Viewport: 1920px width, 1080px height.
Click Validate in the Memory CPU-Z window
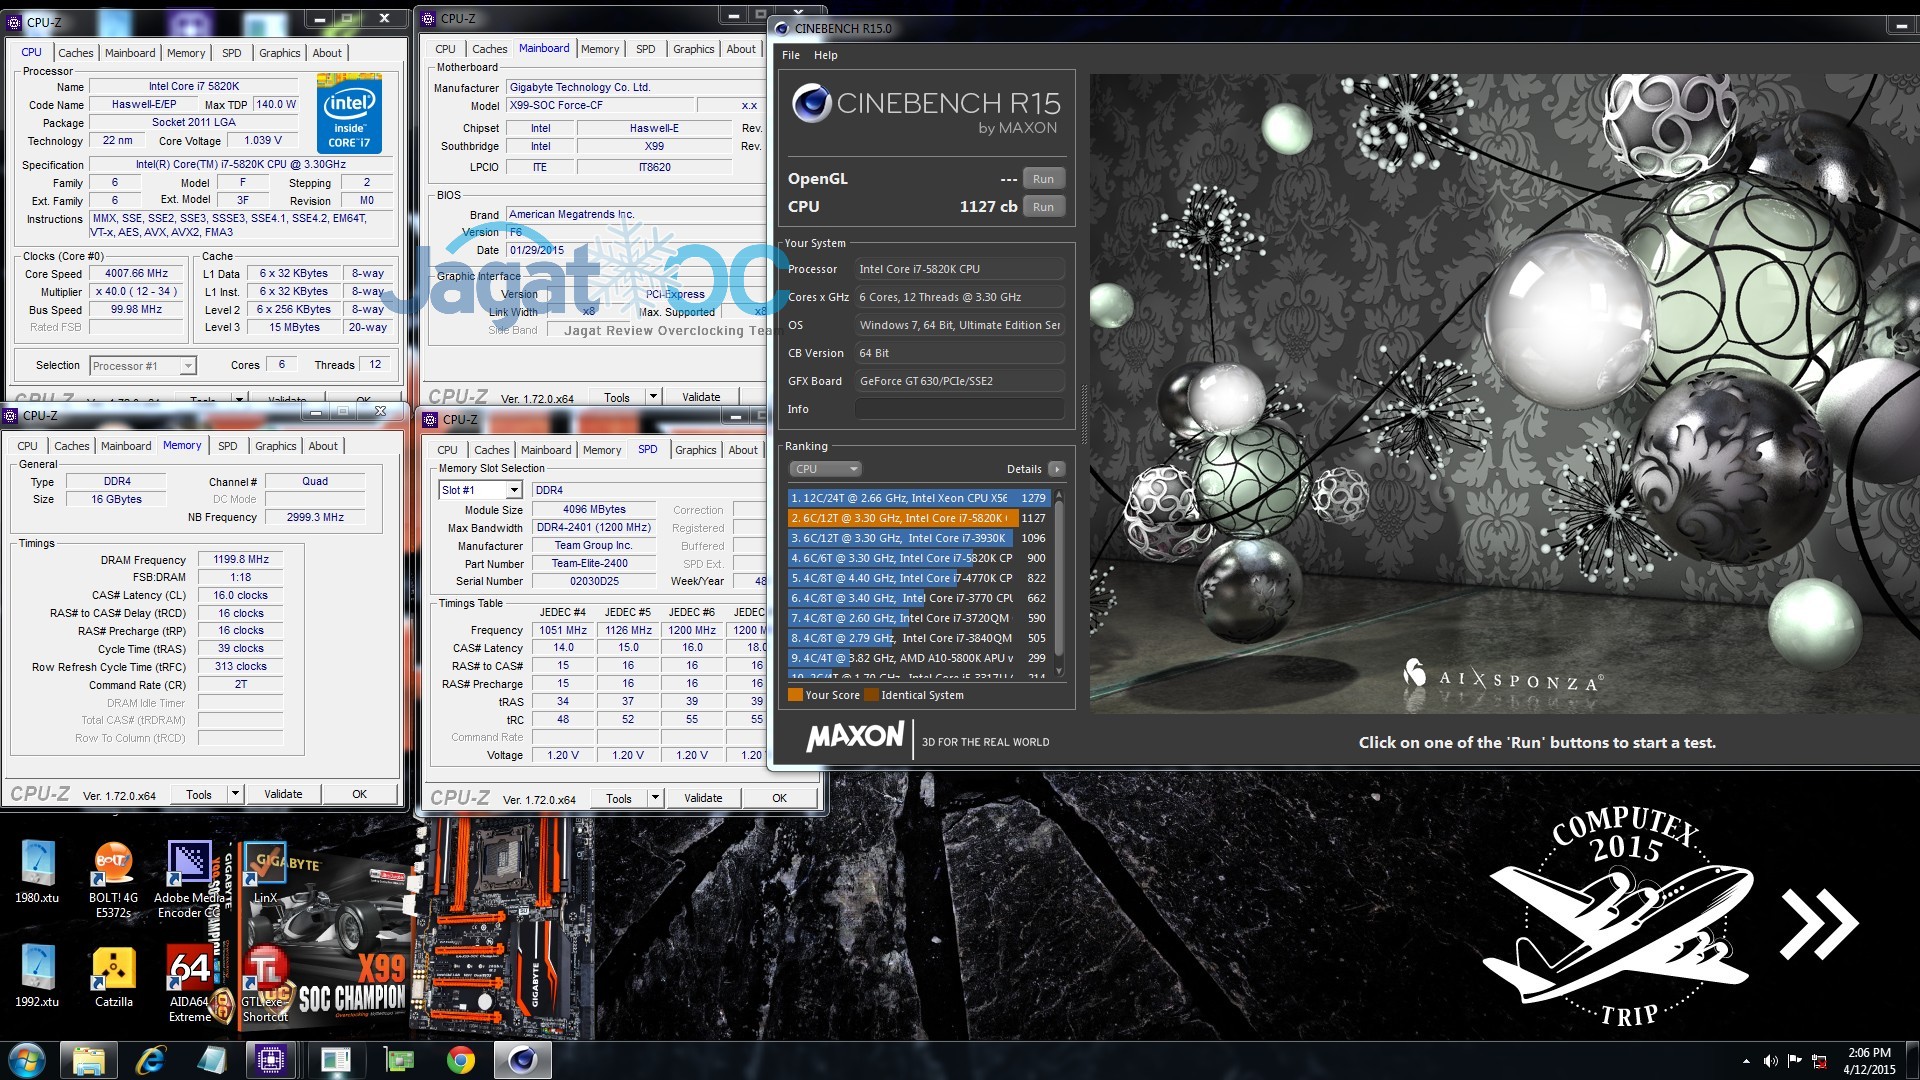tap(283, 794)
